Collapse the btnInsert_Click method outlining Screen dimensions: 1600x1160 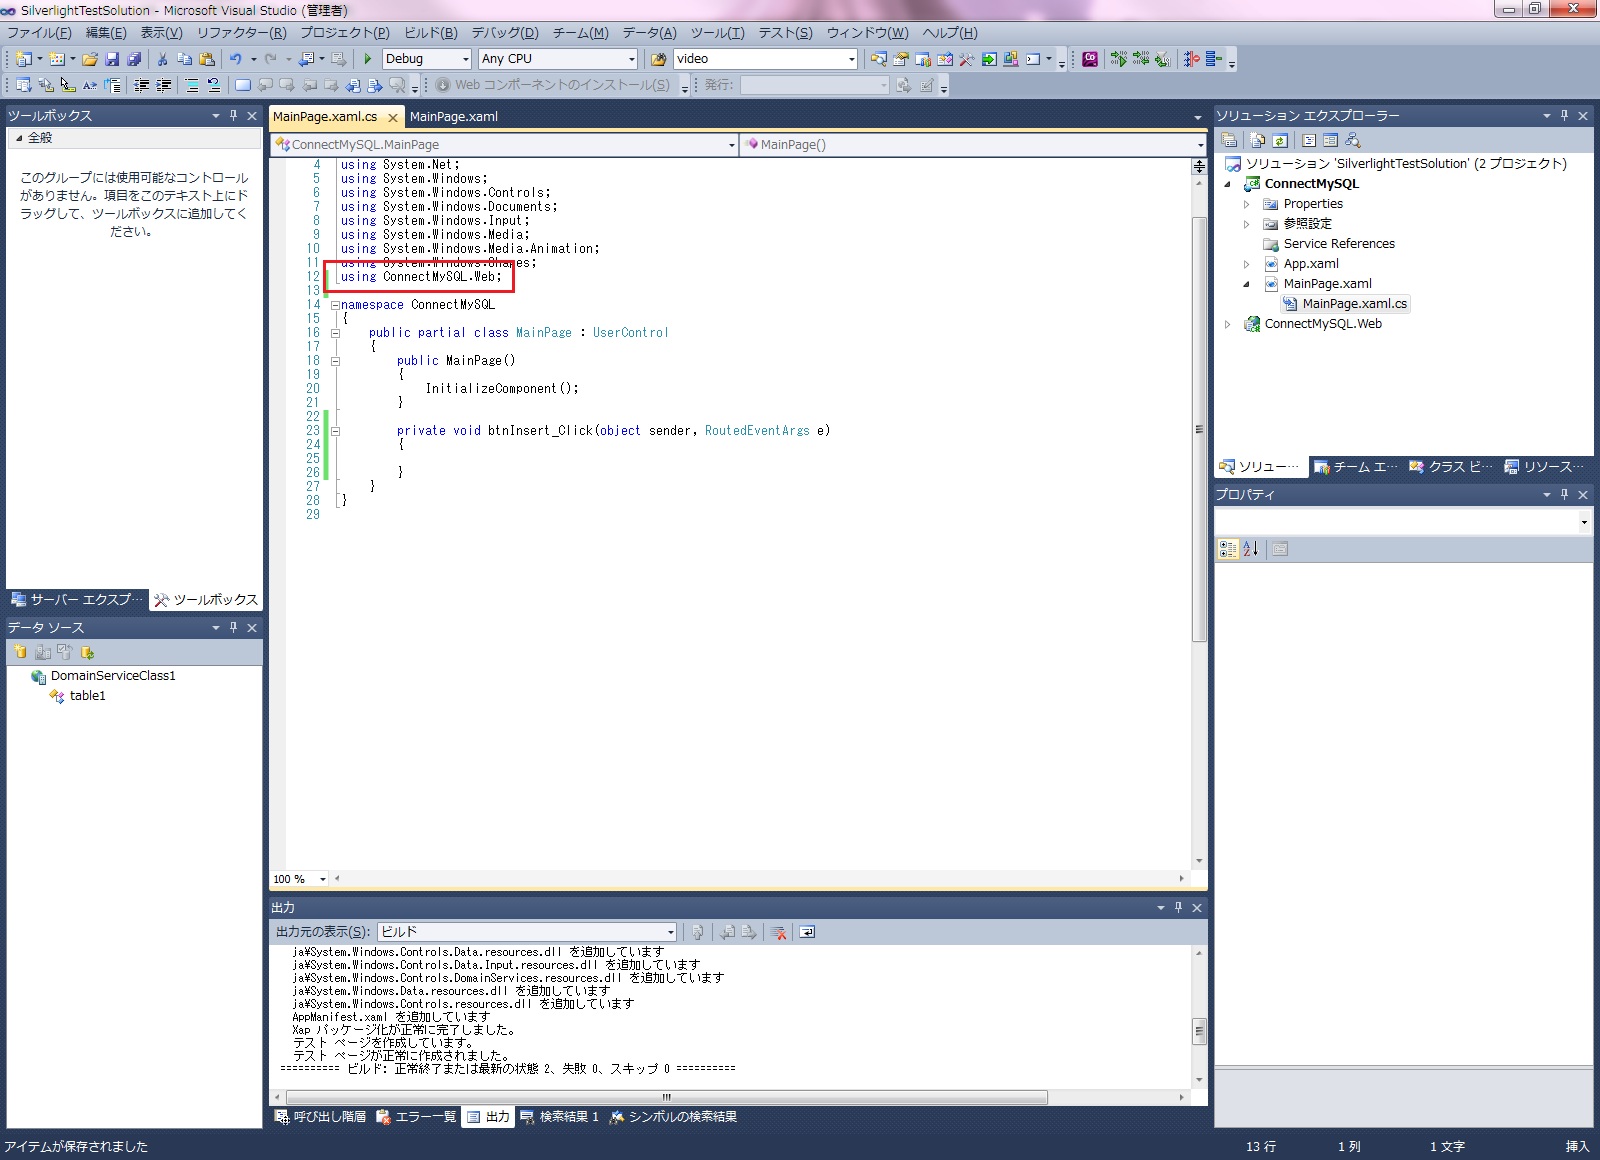coord(335,431)
